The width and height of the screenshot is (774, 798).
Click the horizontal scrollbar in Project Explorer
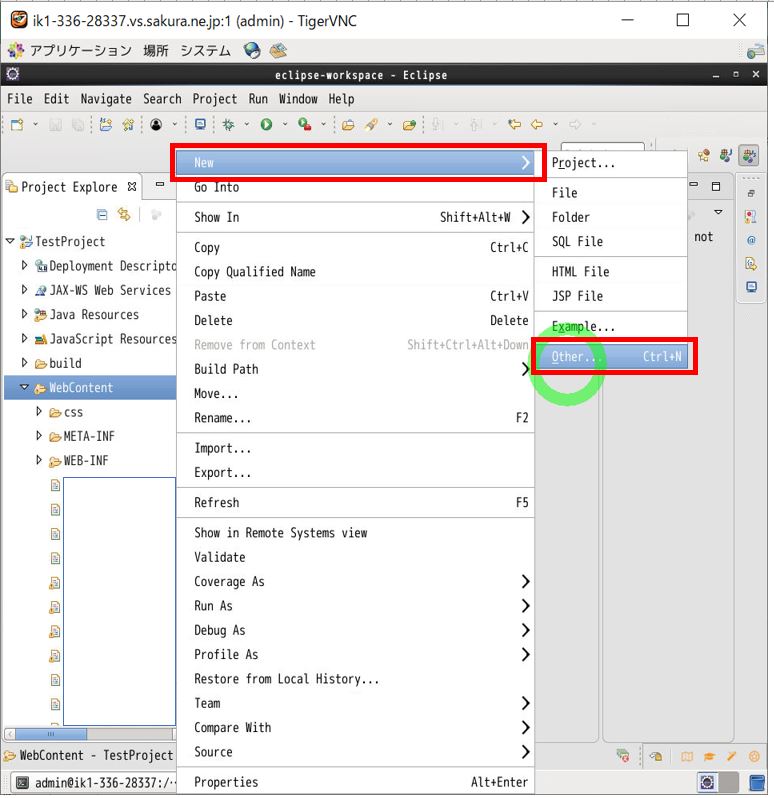pyautogui.click(x=90, y=734)
